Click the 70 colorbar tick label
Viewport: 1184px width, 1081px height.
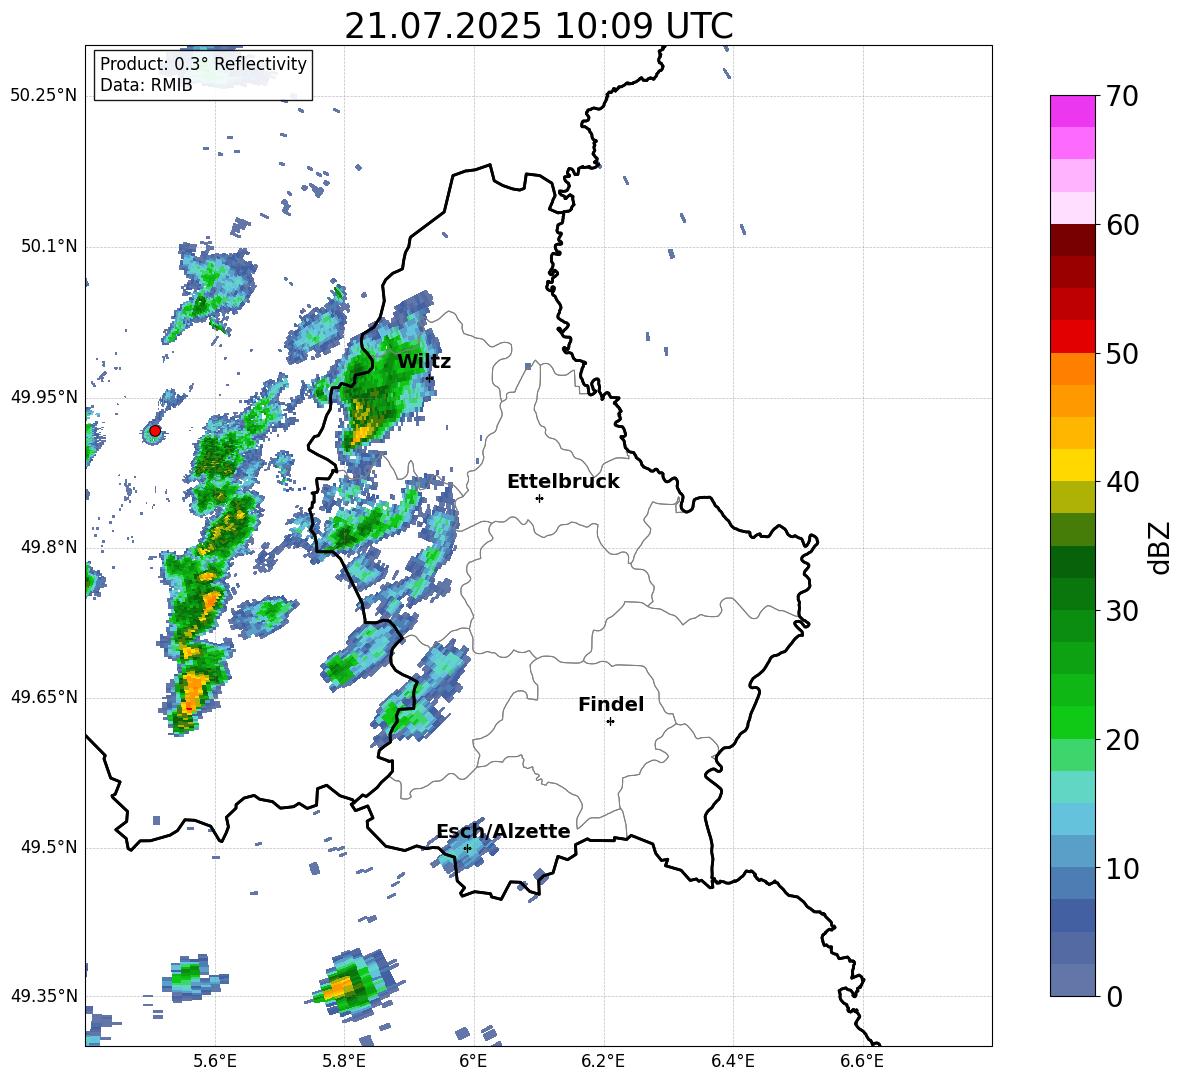tap(1122, 97)
